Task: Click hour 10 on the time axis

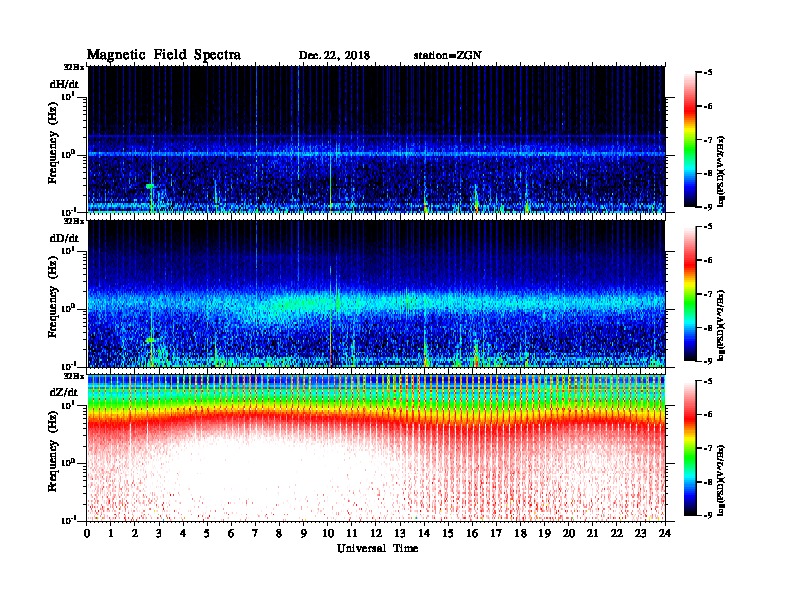Action: click(328, 534)
